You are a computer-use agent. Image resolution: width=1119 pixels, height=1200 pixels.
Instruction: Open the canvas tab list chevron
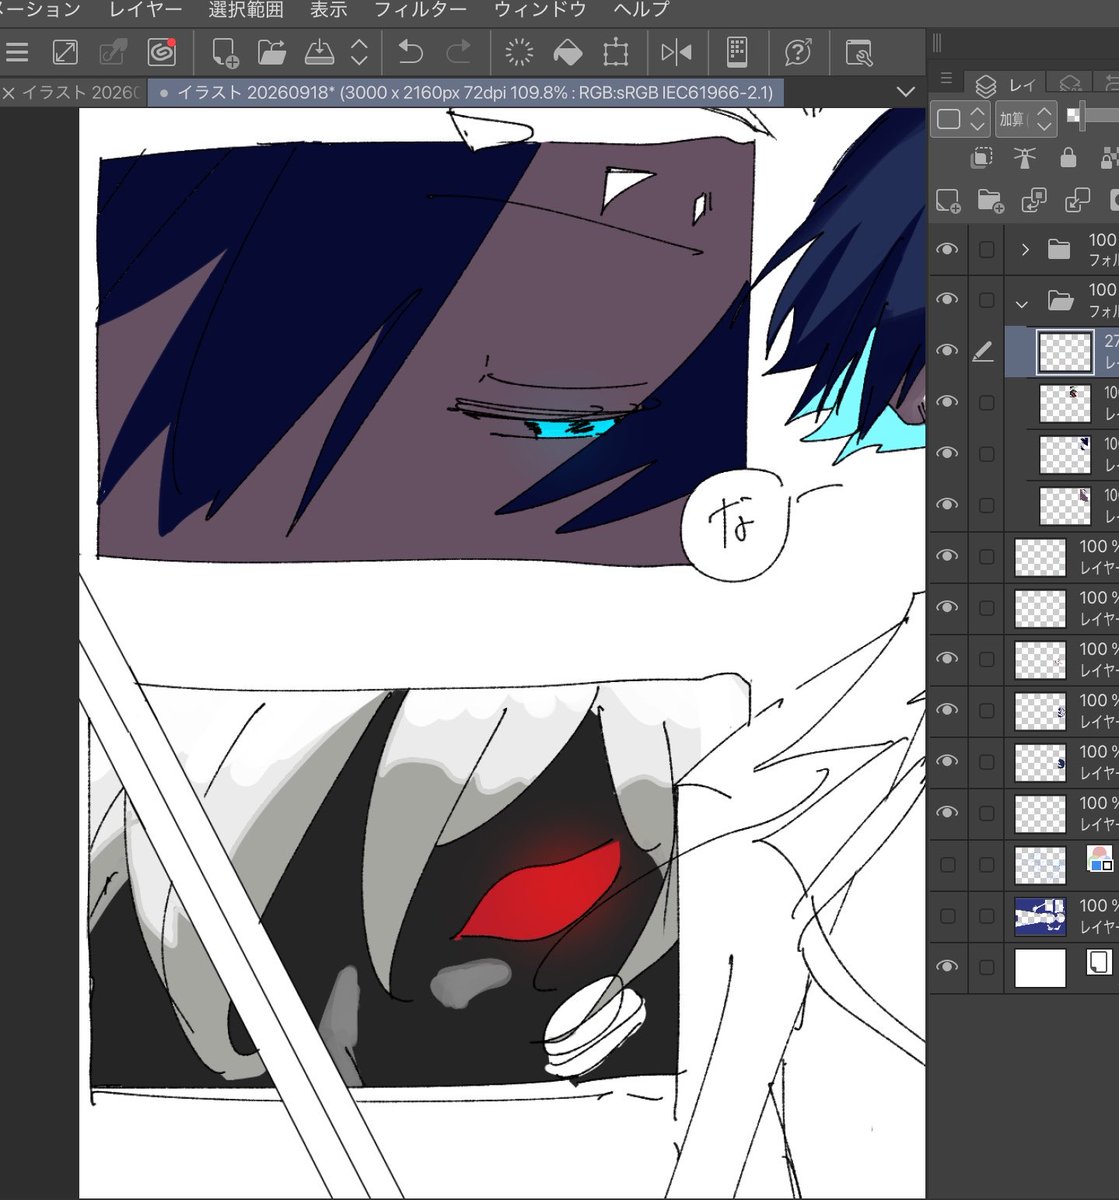pyautogui.click(x=906, y=92)
